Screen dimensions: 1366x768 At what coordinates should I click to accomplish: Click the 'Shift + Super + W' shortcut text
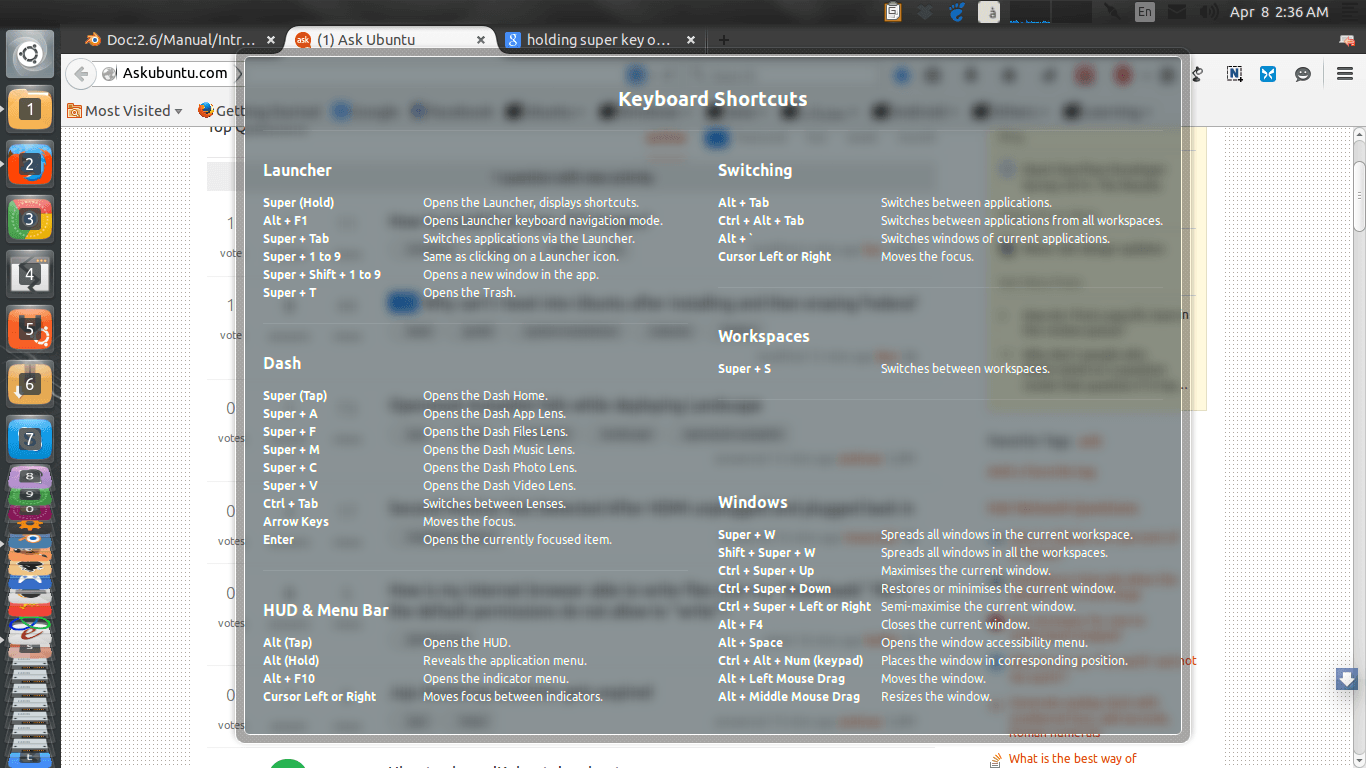pos(767,553)
